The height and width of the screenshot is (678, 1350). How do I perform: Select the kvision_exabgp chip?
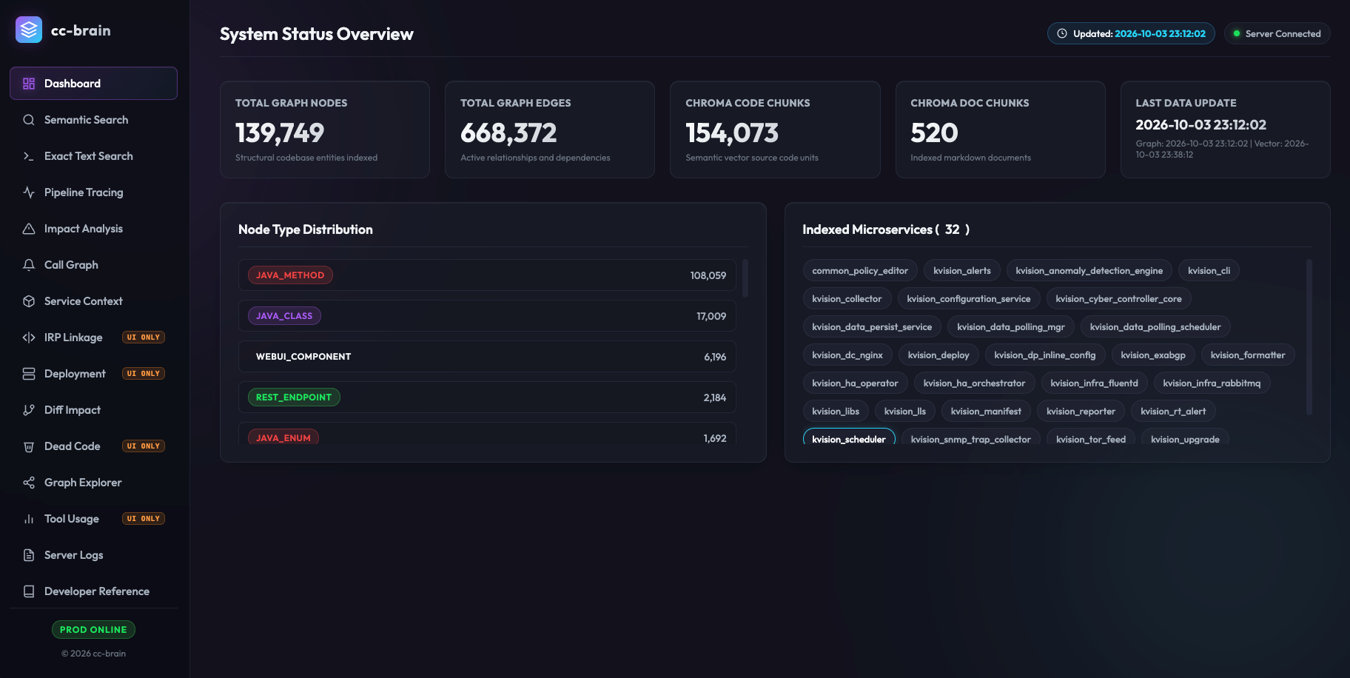1153,355
